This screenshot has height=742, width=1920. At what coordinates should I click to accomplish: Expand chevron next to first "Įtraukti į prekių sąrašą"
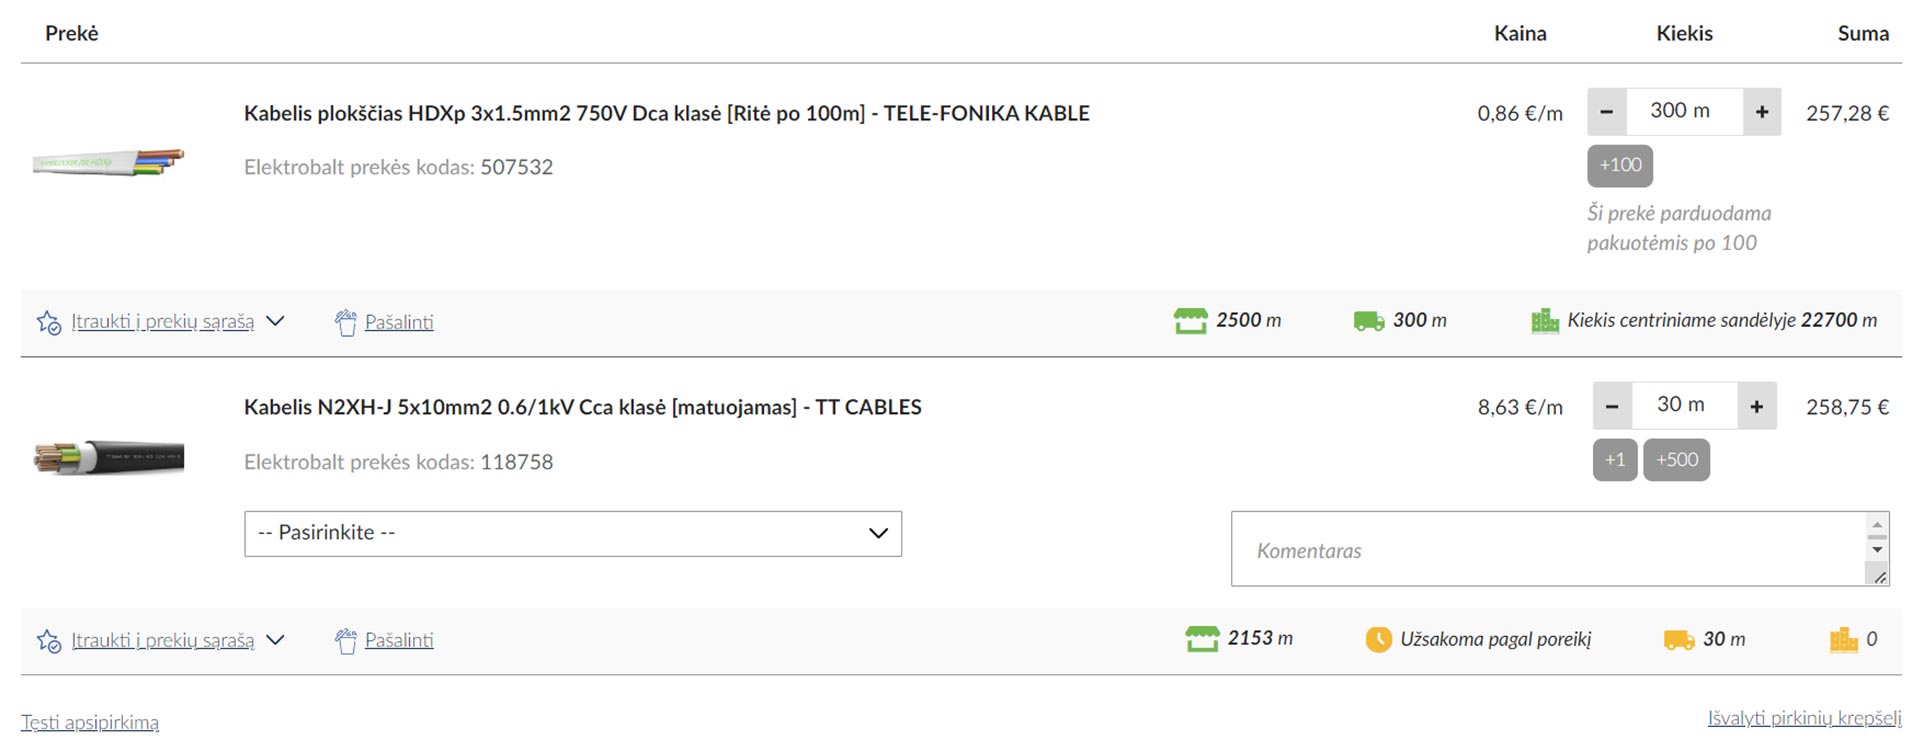point(276,321)
